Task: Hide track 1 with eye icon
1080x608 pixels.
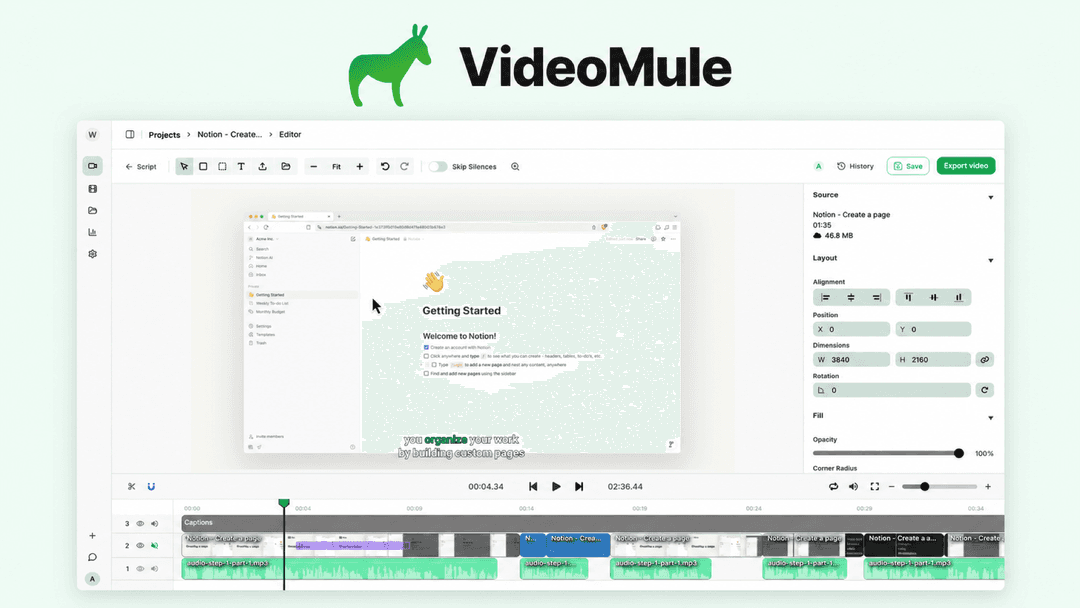Action: click(140, 569)
